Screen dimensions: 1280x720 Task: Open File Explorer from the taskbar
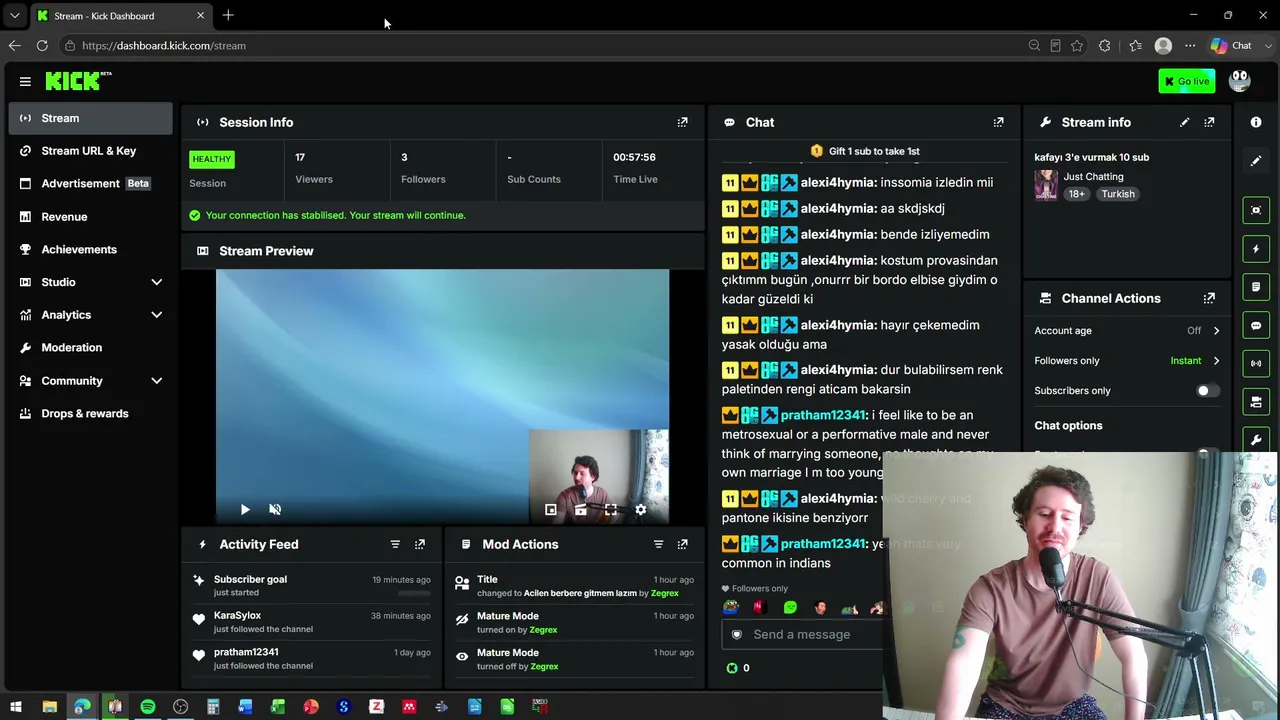point(49,707)
